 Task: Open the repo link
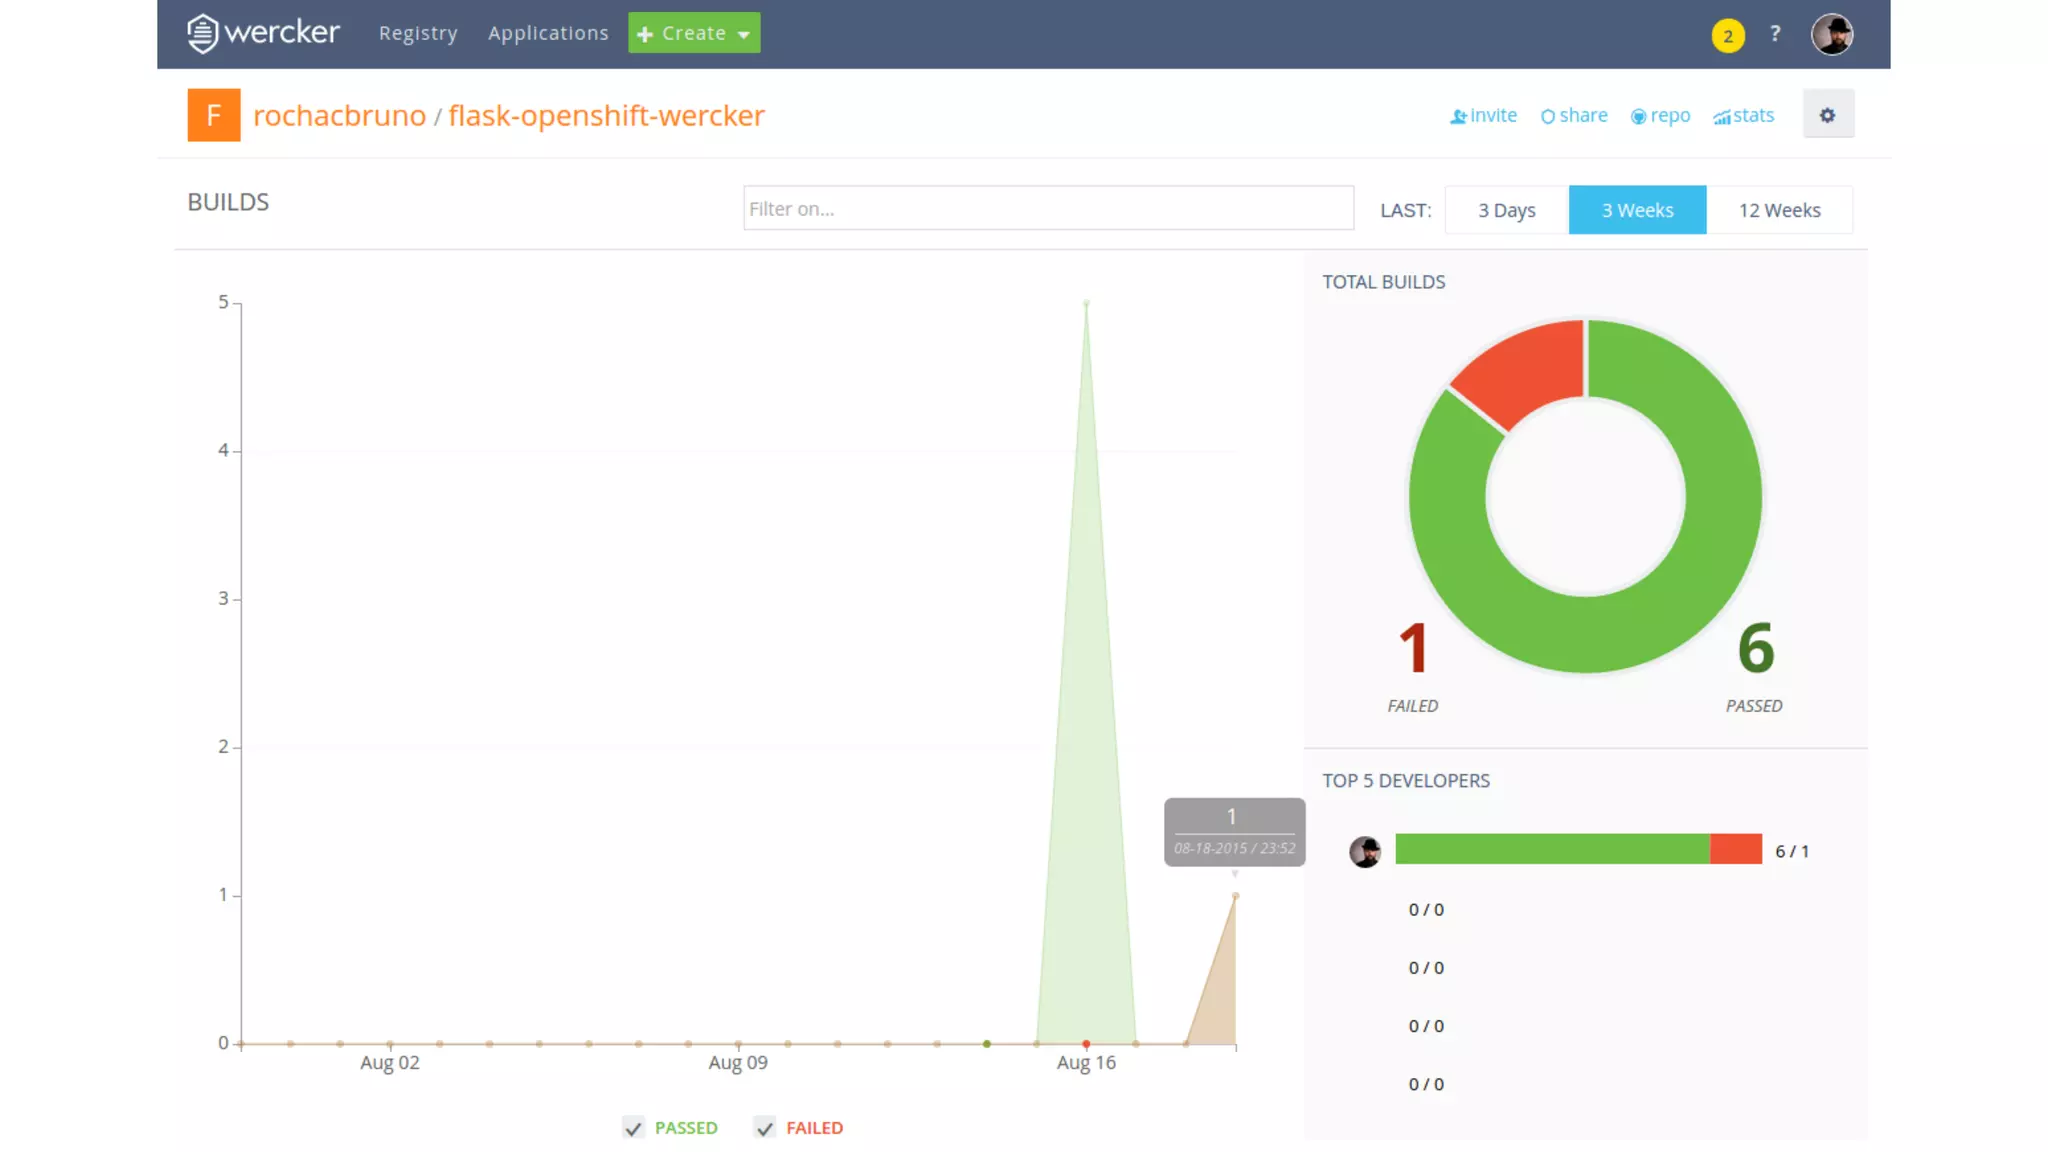pos(1660,116)
